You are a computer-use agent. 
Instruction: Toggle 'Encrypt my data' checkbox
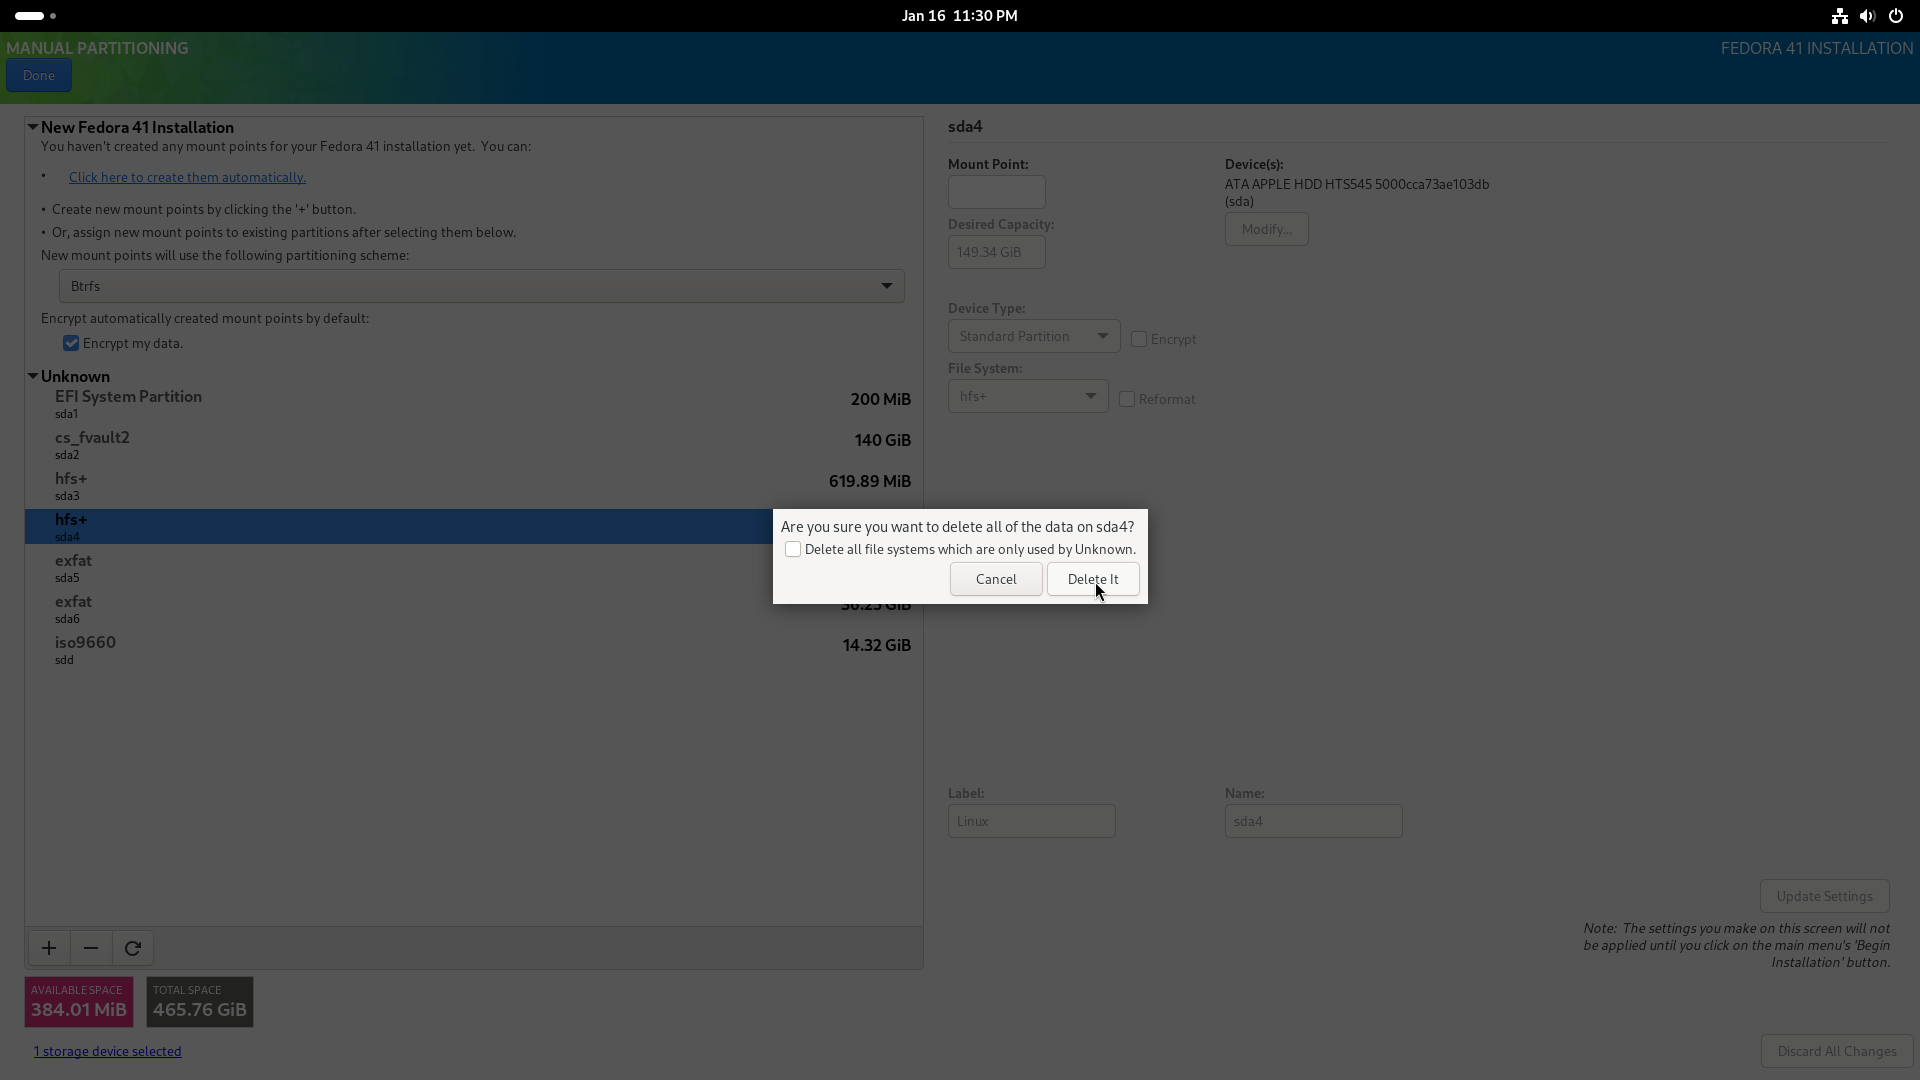pos(71,344)
